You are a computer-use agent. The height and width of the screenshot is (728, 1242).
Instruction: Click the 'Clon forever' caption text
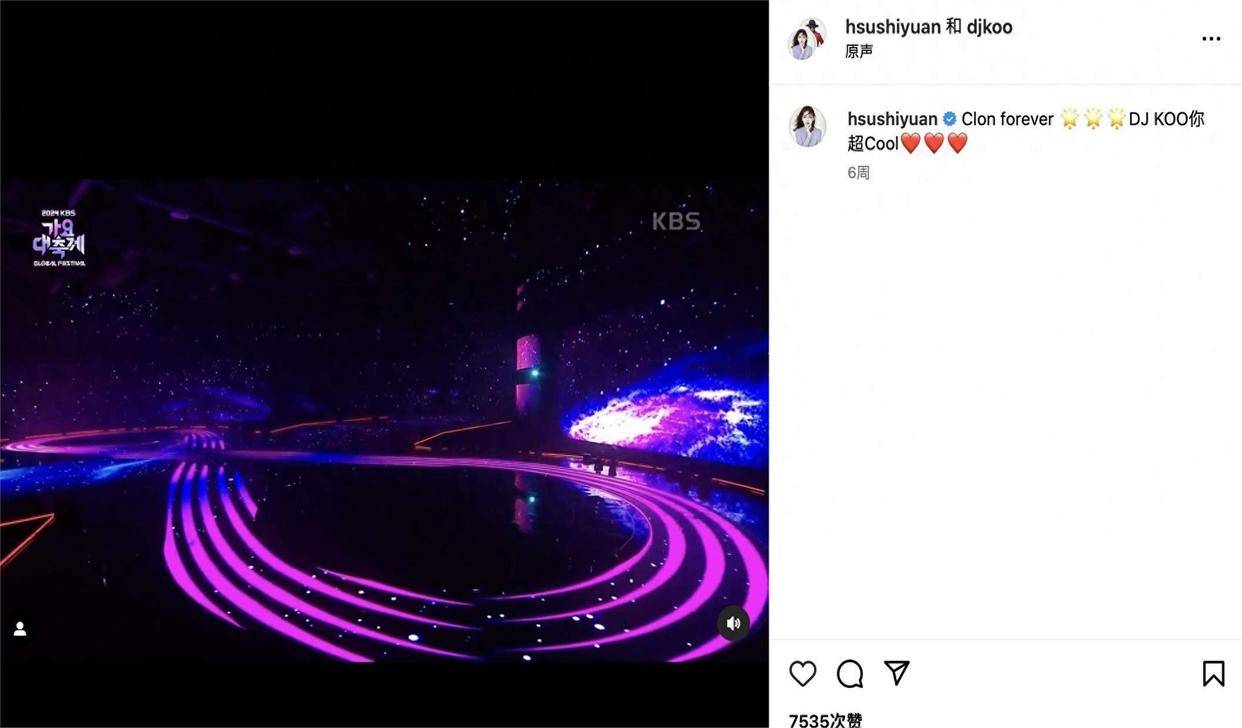(x=1007, y=119)
